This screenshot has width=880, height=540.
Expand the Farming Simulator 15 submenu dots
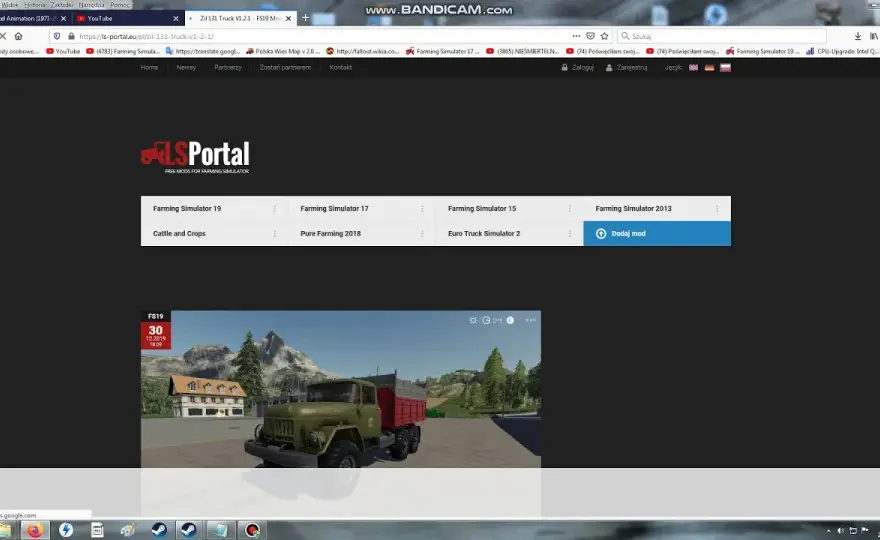(x=570, y=208)
